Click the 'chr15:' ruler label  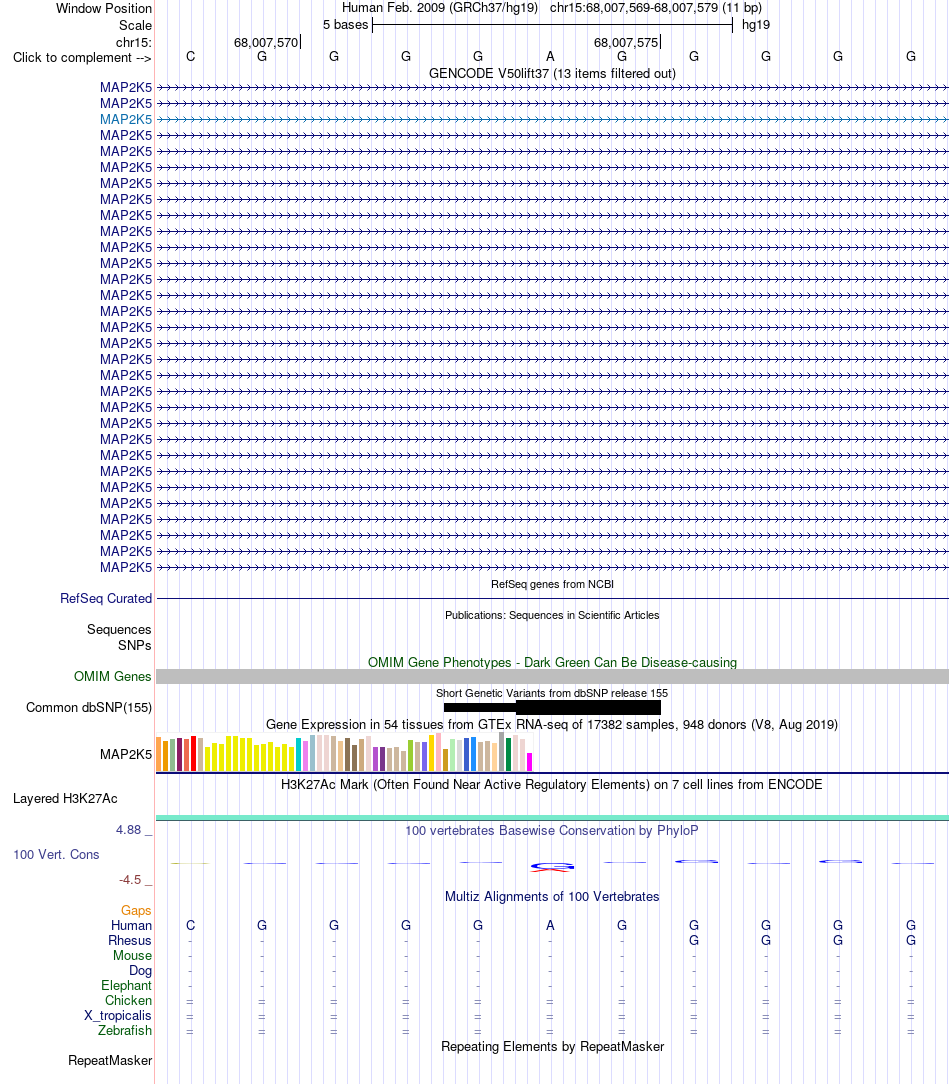pos(133,42)
